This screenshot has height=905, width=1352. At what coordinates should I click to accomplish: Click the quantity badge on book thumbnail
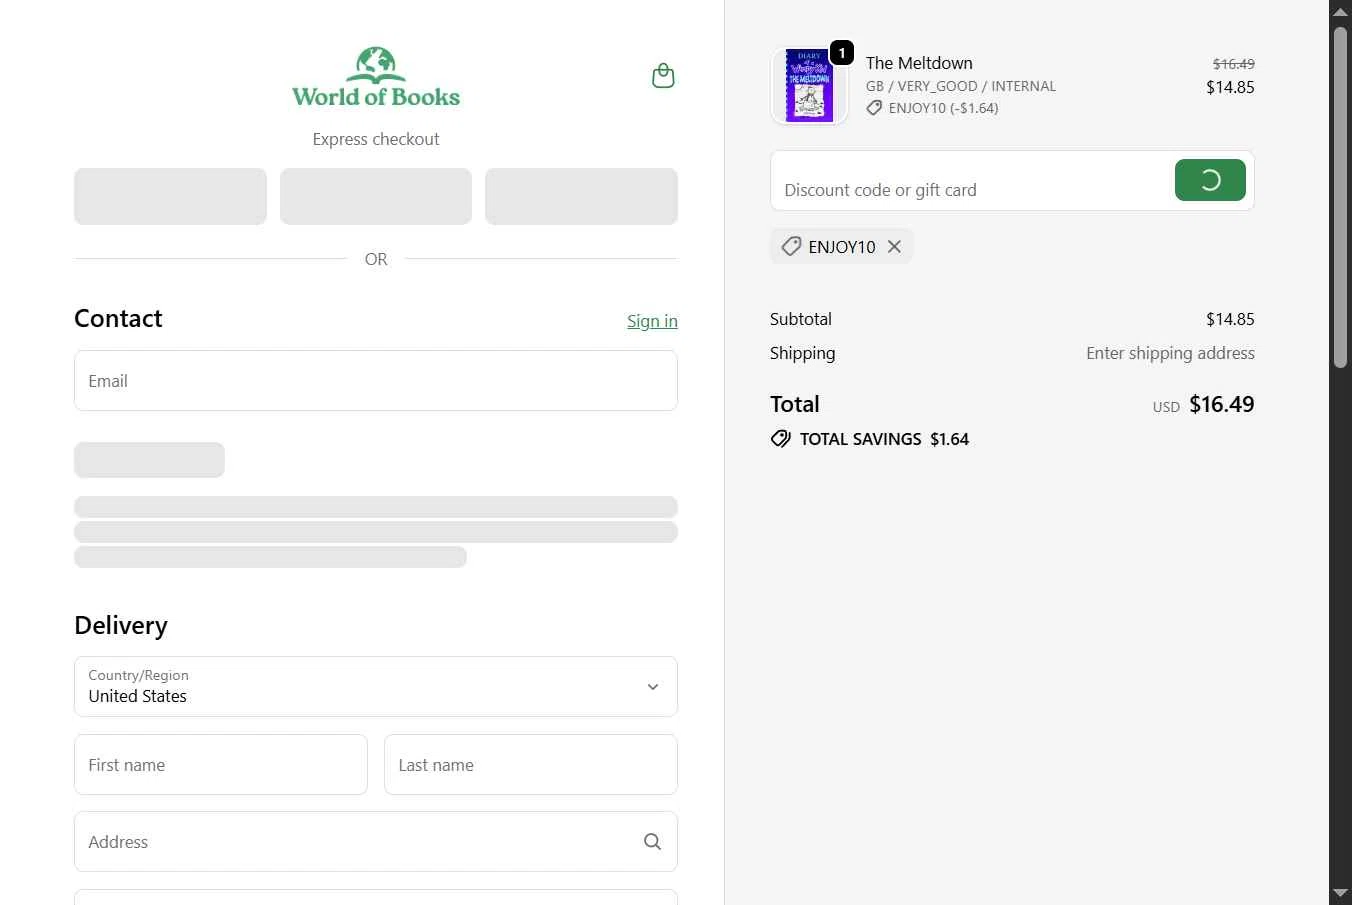(842, 53)
